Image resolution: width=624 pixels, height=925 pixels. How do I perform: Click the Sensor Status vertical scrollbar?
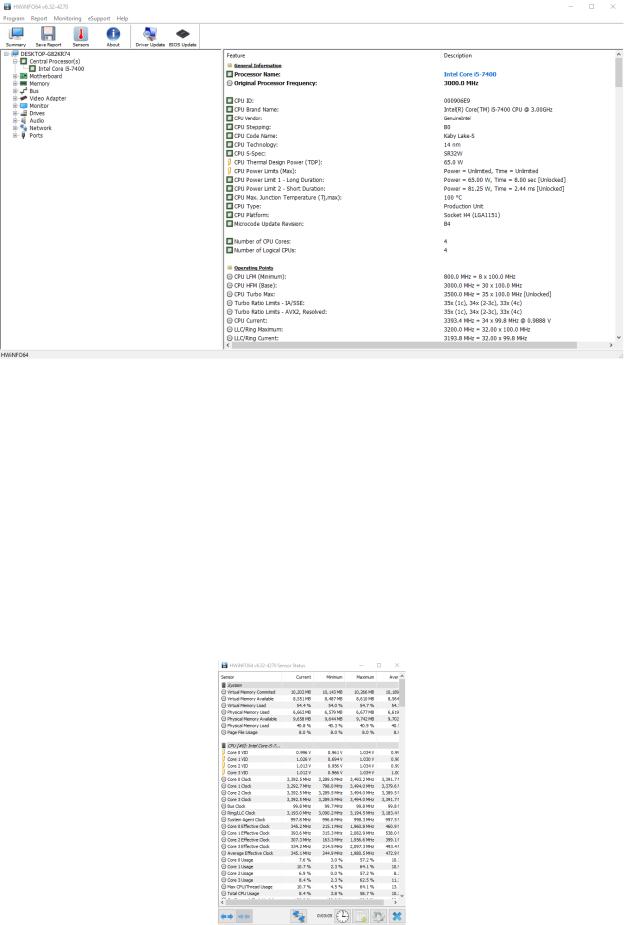coord(402,693)
